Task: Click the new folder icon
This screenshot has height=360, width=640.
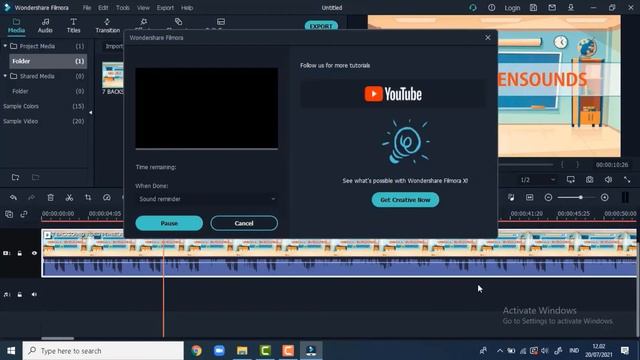Action: [x=16, y=177]
